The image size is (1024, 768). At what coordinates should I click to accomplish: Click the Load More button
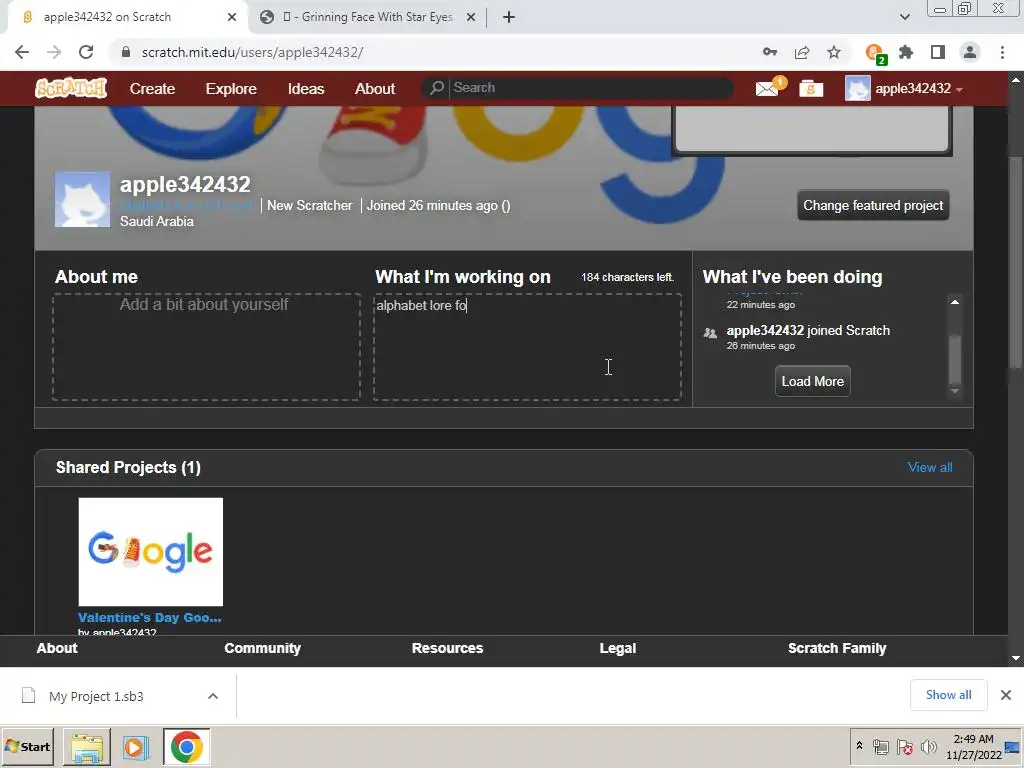812,381
